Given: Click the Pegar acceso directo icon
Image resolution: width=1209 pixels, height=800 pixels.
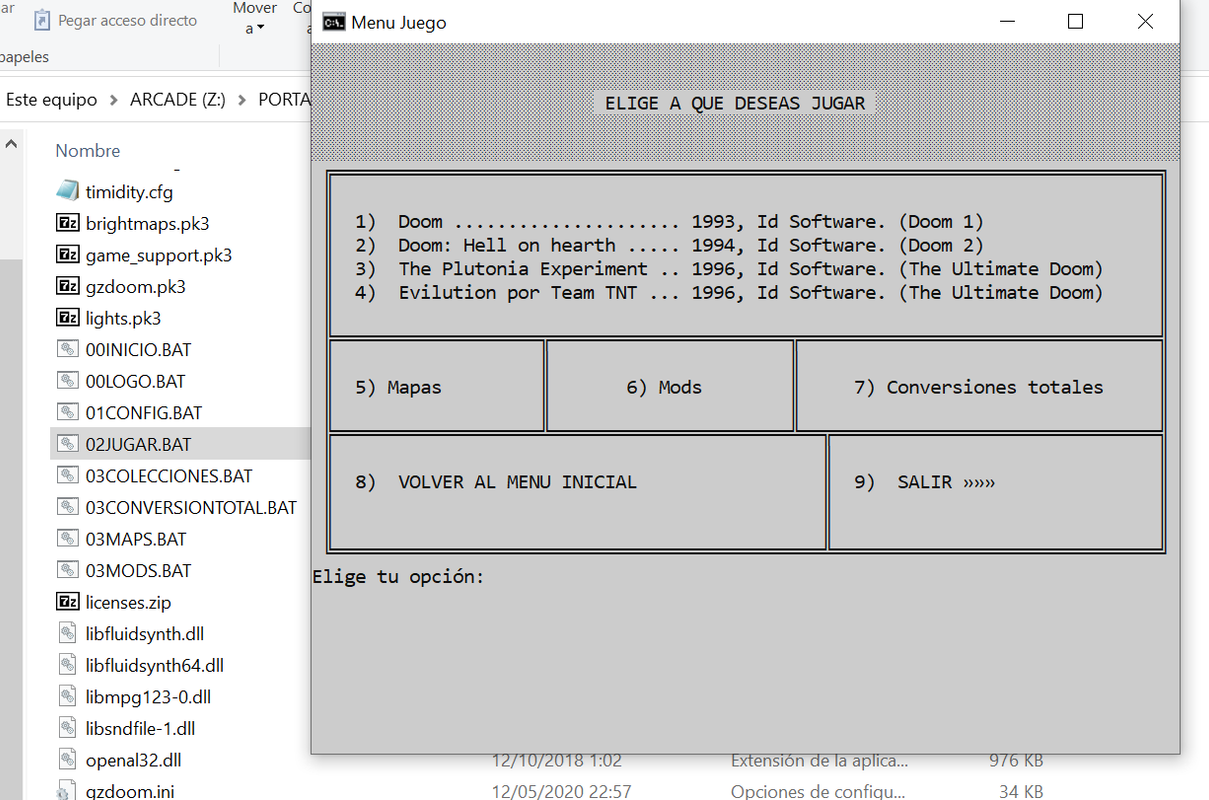Looking at the screenshot, I should (42, 20).
